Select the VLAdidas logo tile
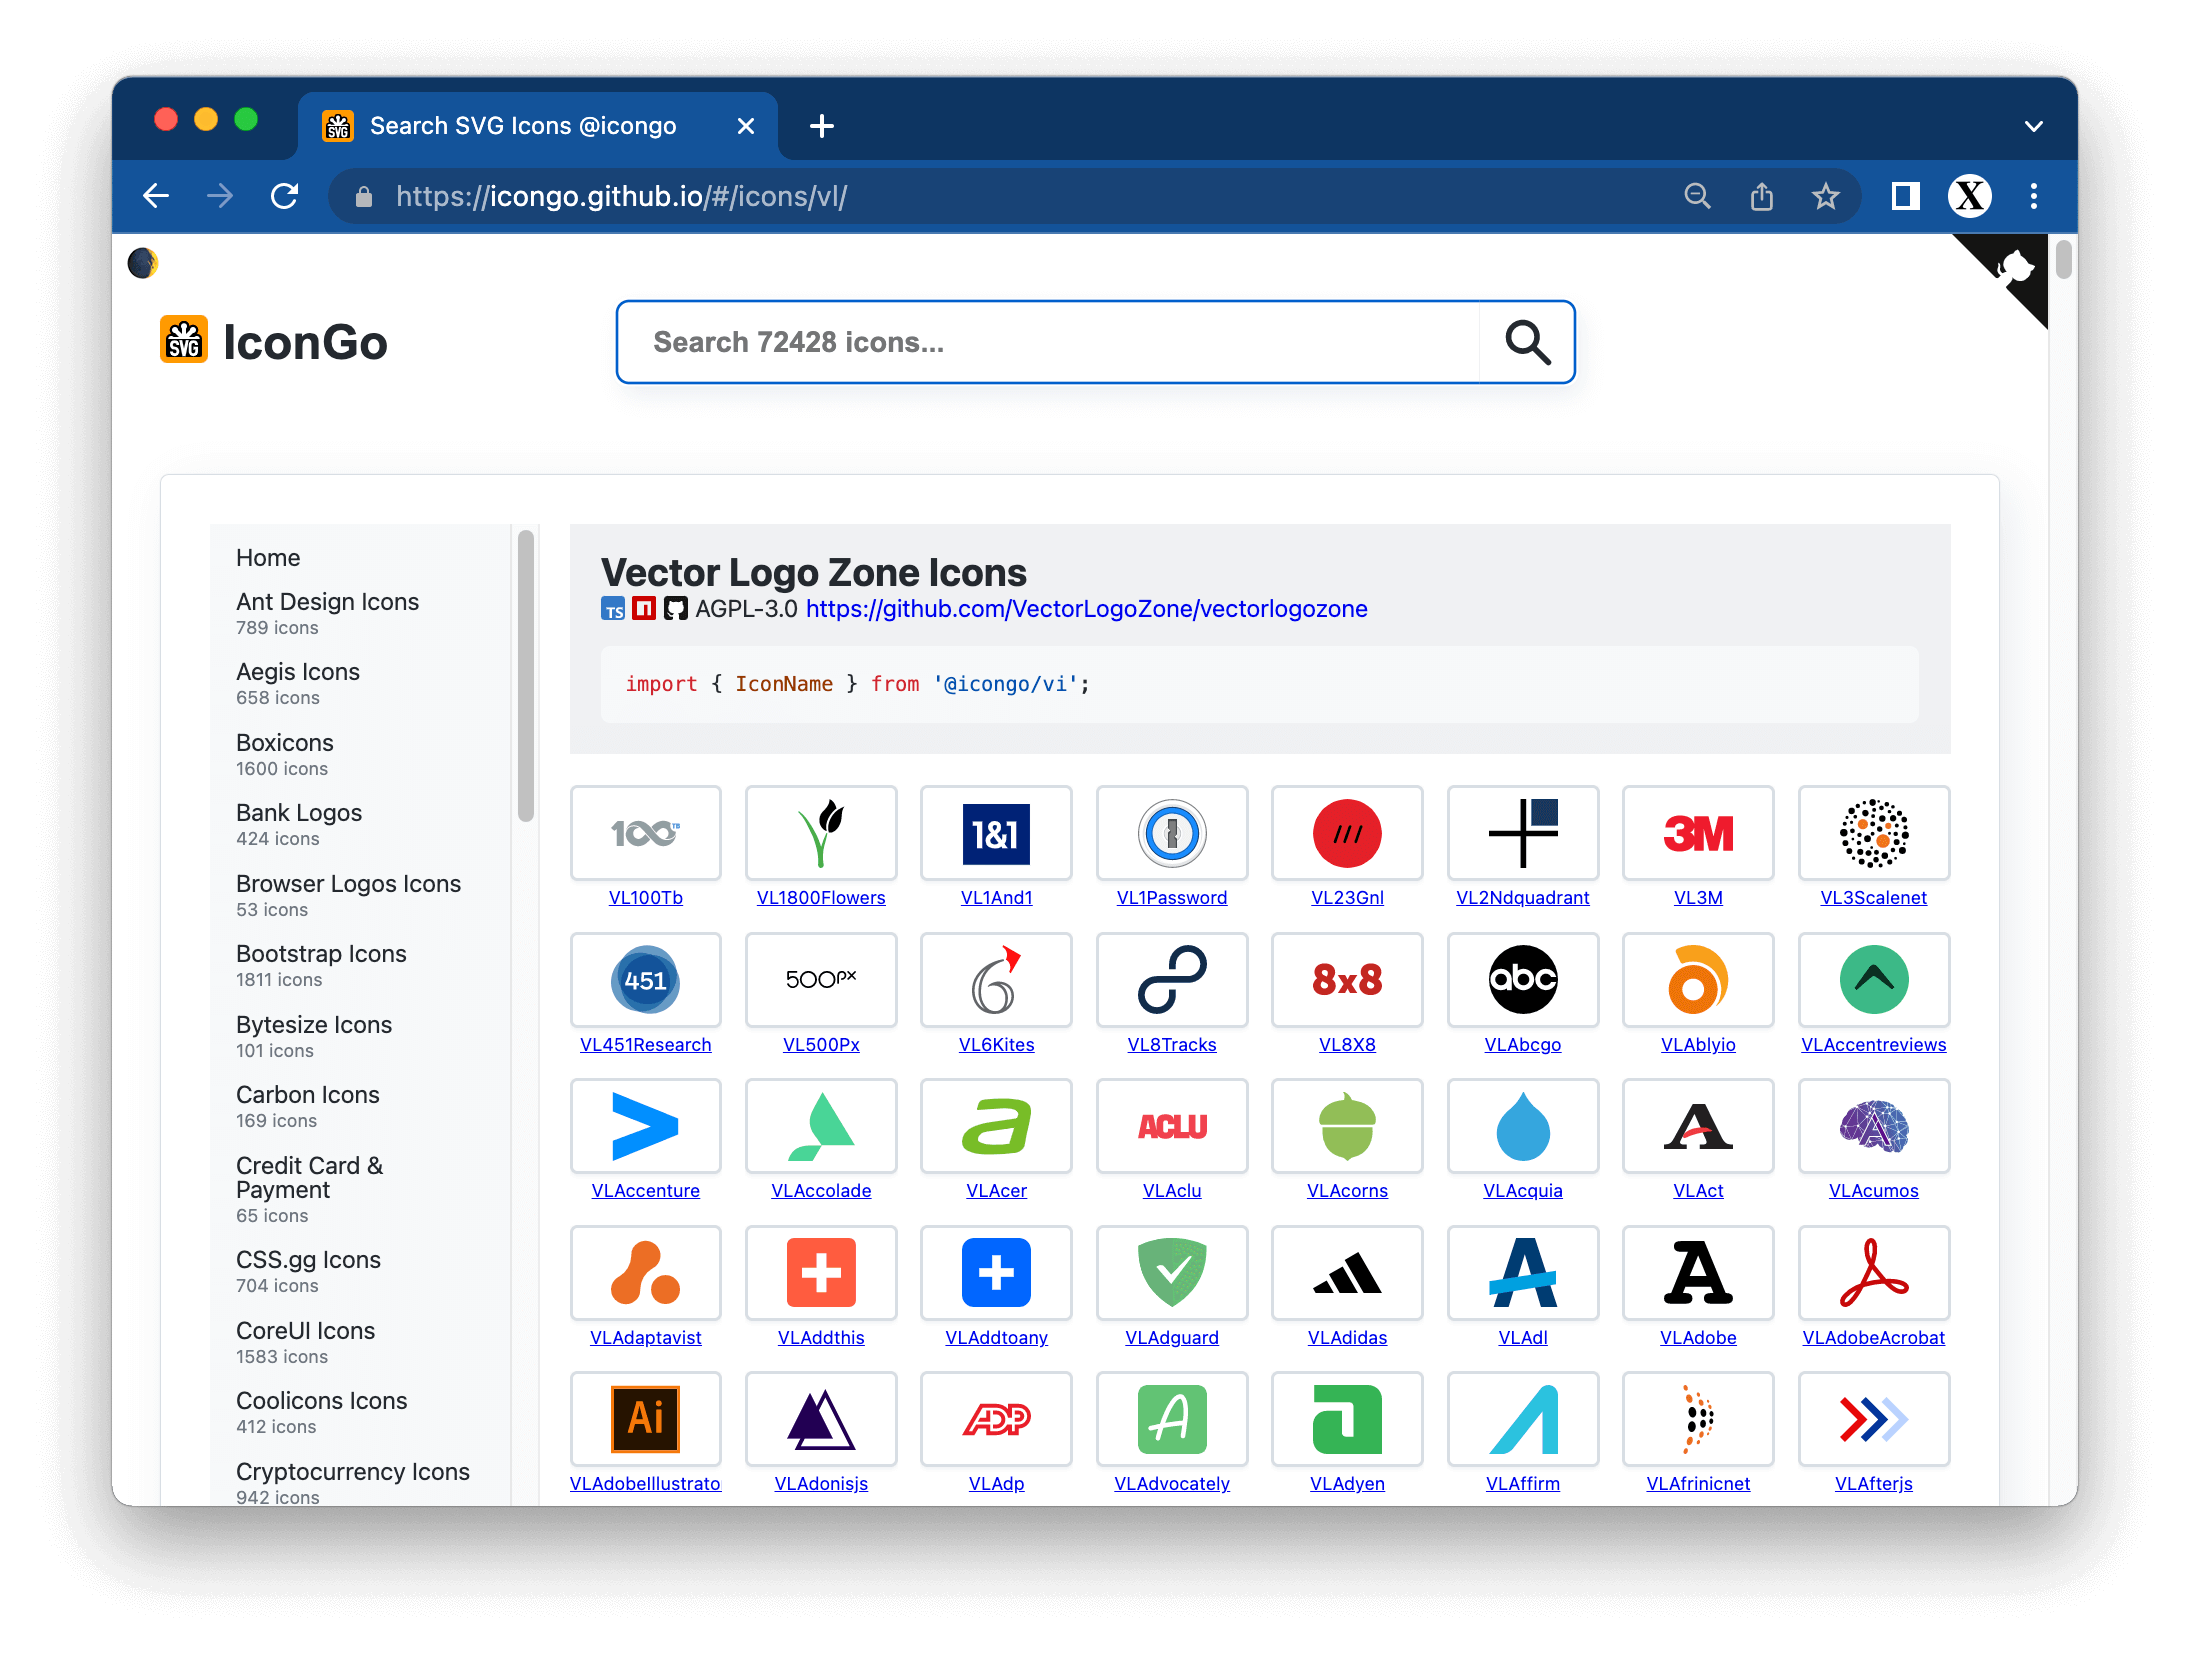 (1346, 1273)
